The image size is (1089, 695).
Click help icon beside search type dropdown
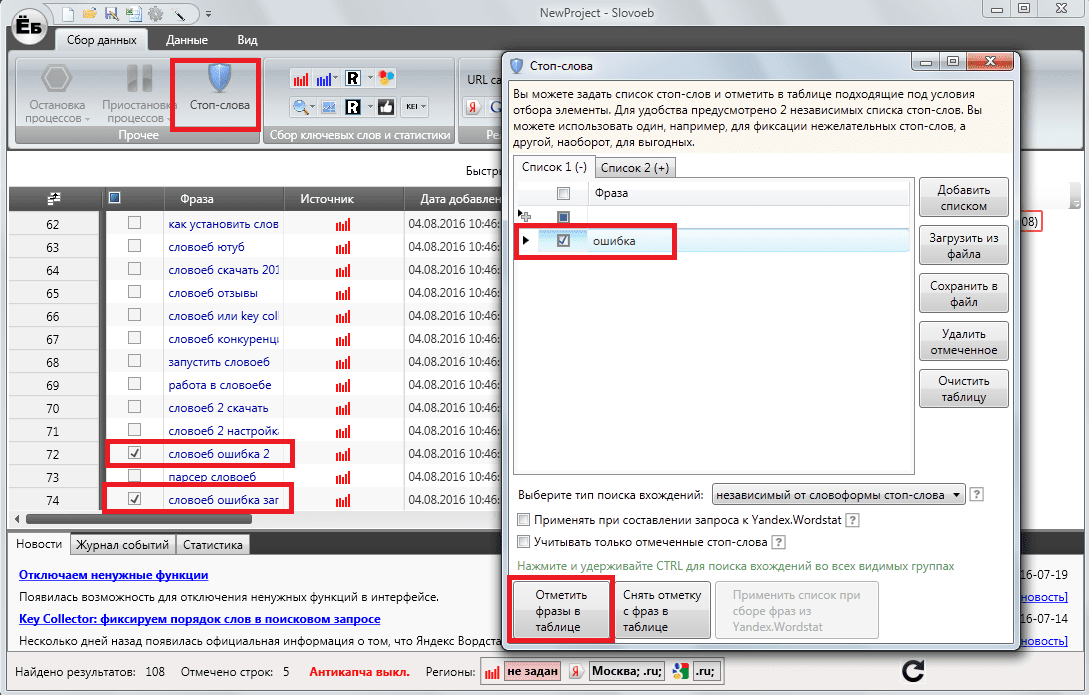[976, 494]
